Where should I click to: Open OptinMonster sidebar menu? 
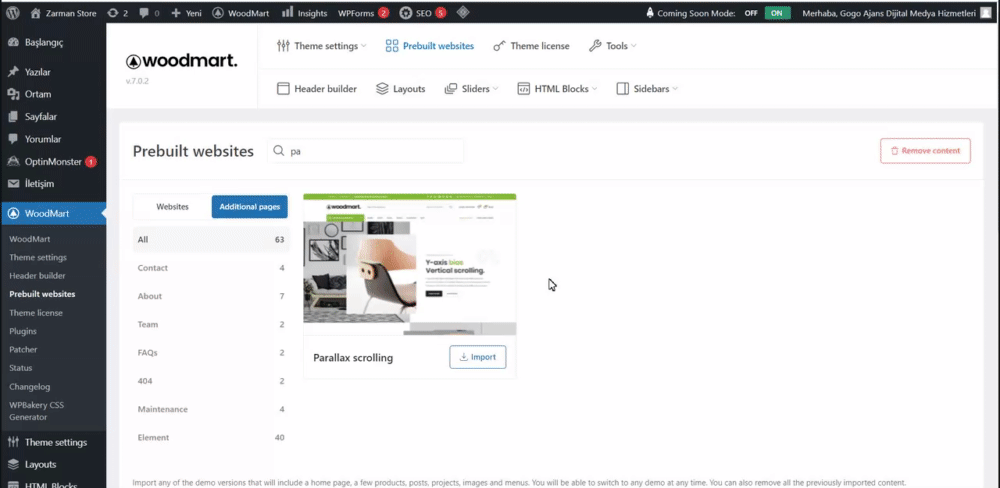[x=53, y=161]
